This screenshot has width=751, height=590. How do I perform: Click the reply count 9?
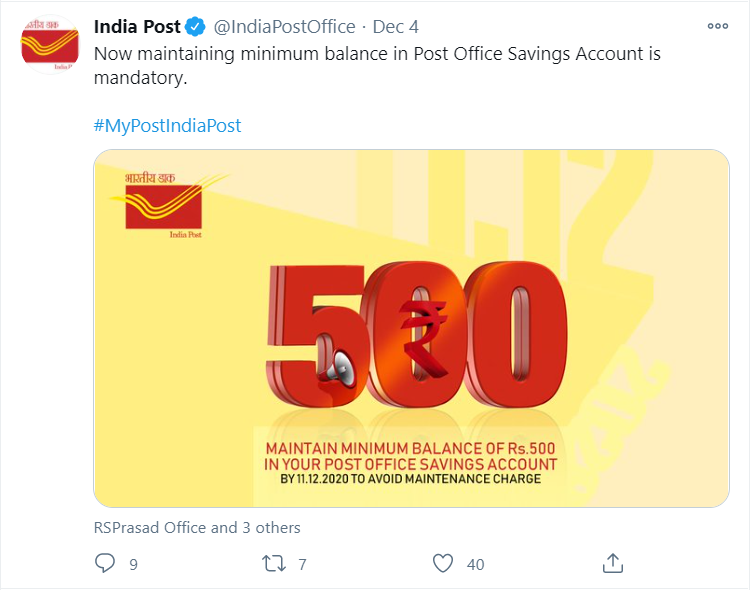pyautogui.click(x=133, y=565)
